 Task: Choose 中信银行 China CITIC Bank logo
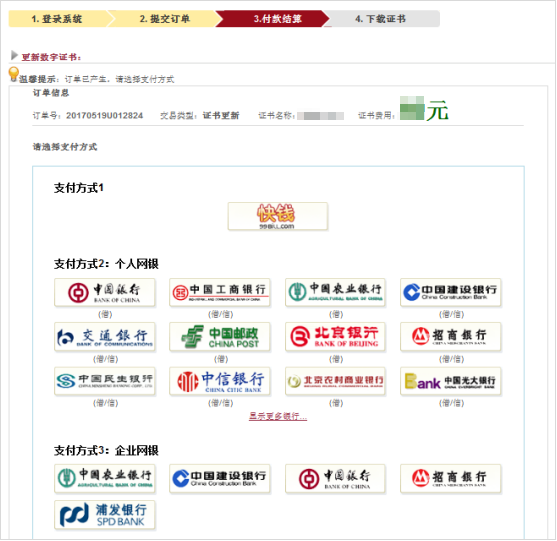220,382
